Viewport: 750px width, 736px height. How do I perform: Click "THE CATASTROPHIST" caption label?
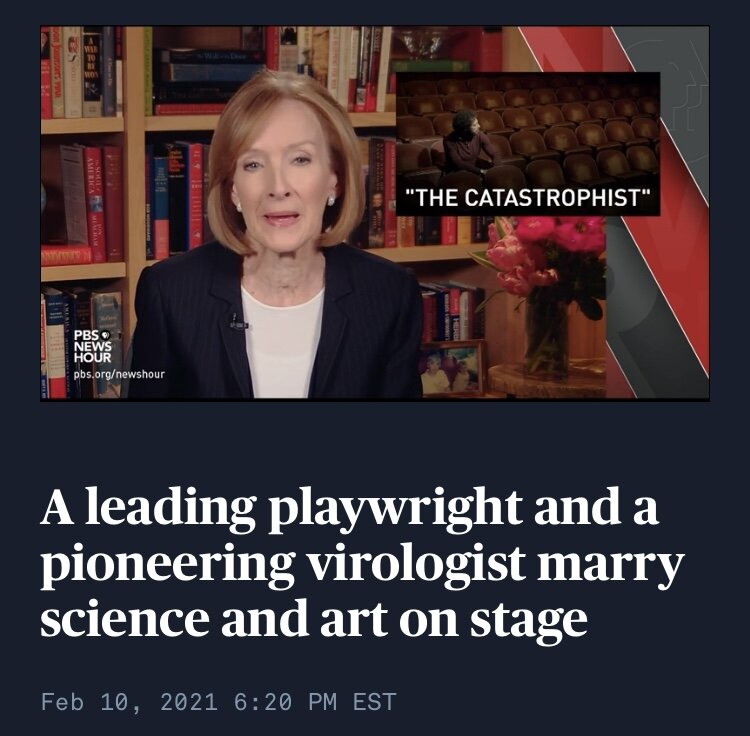[x=529, y=196]
